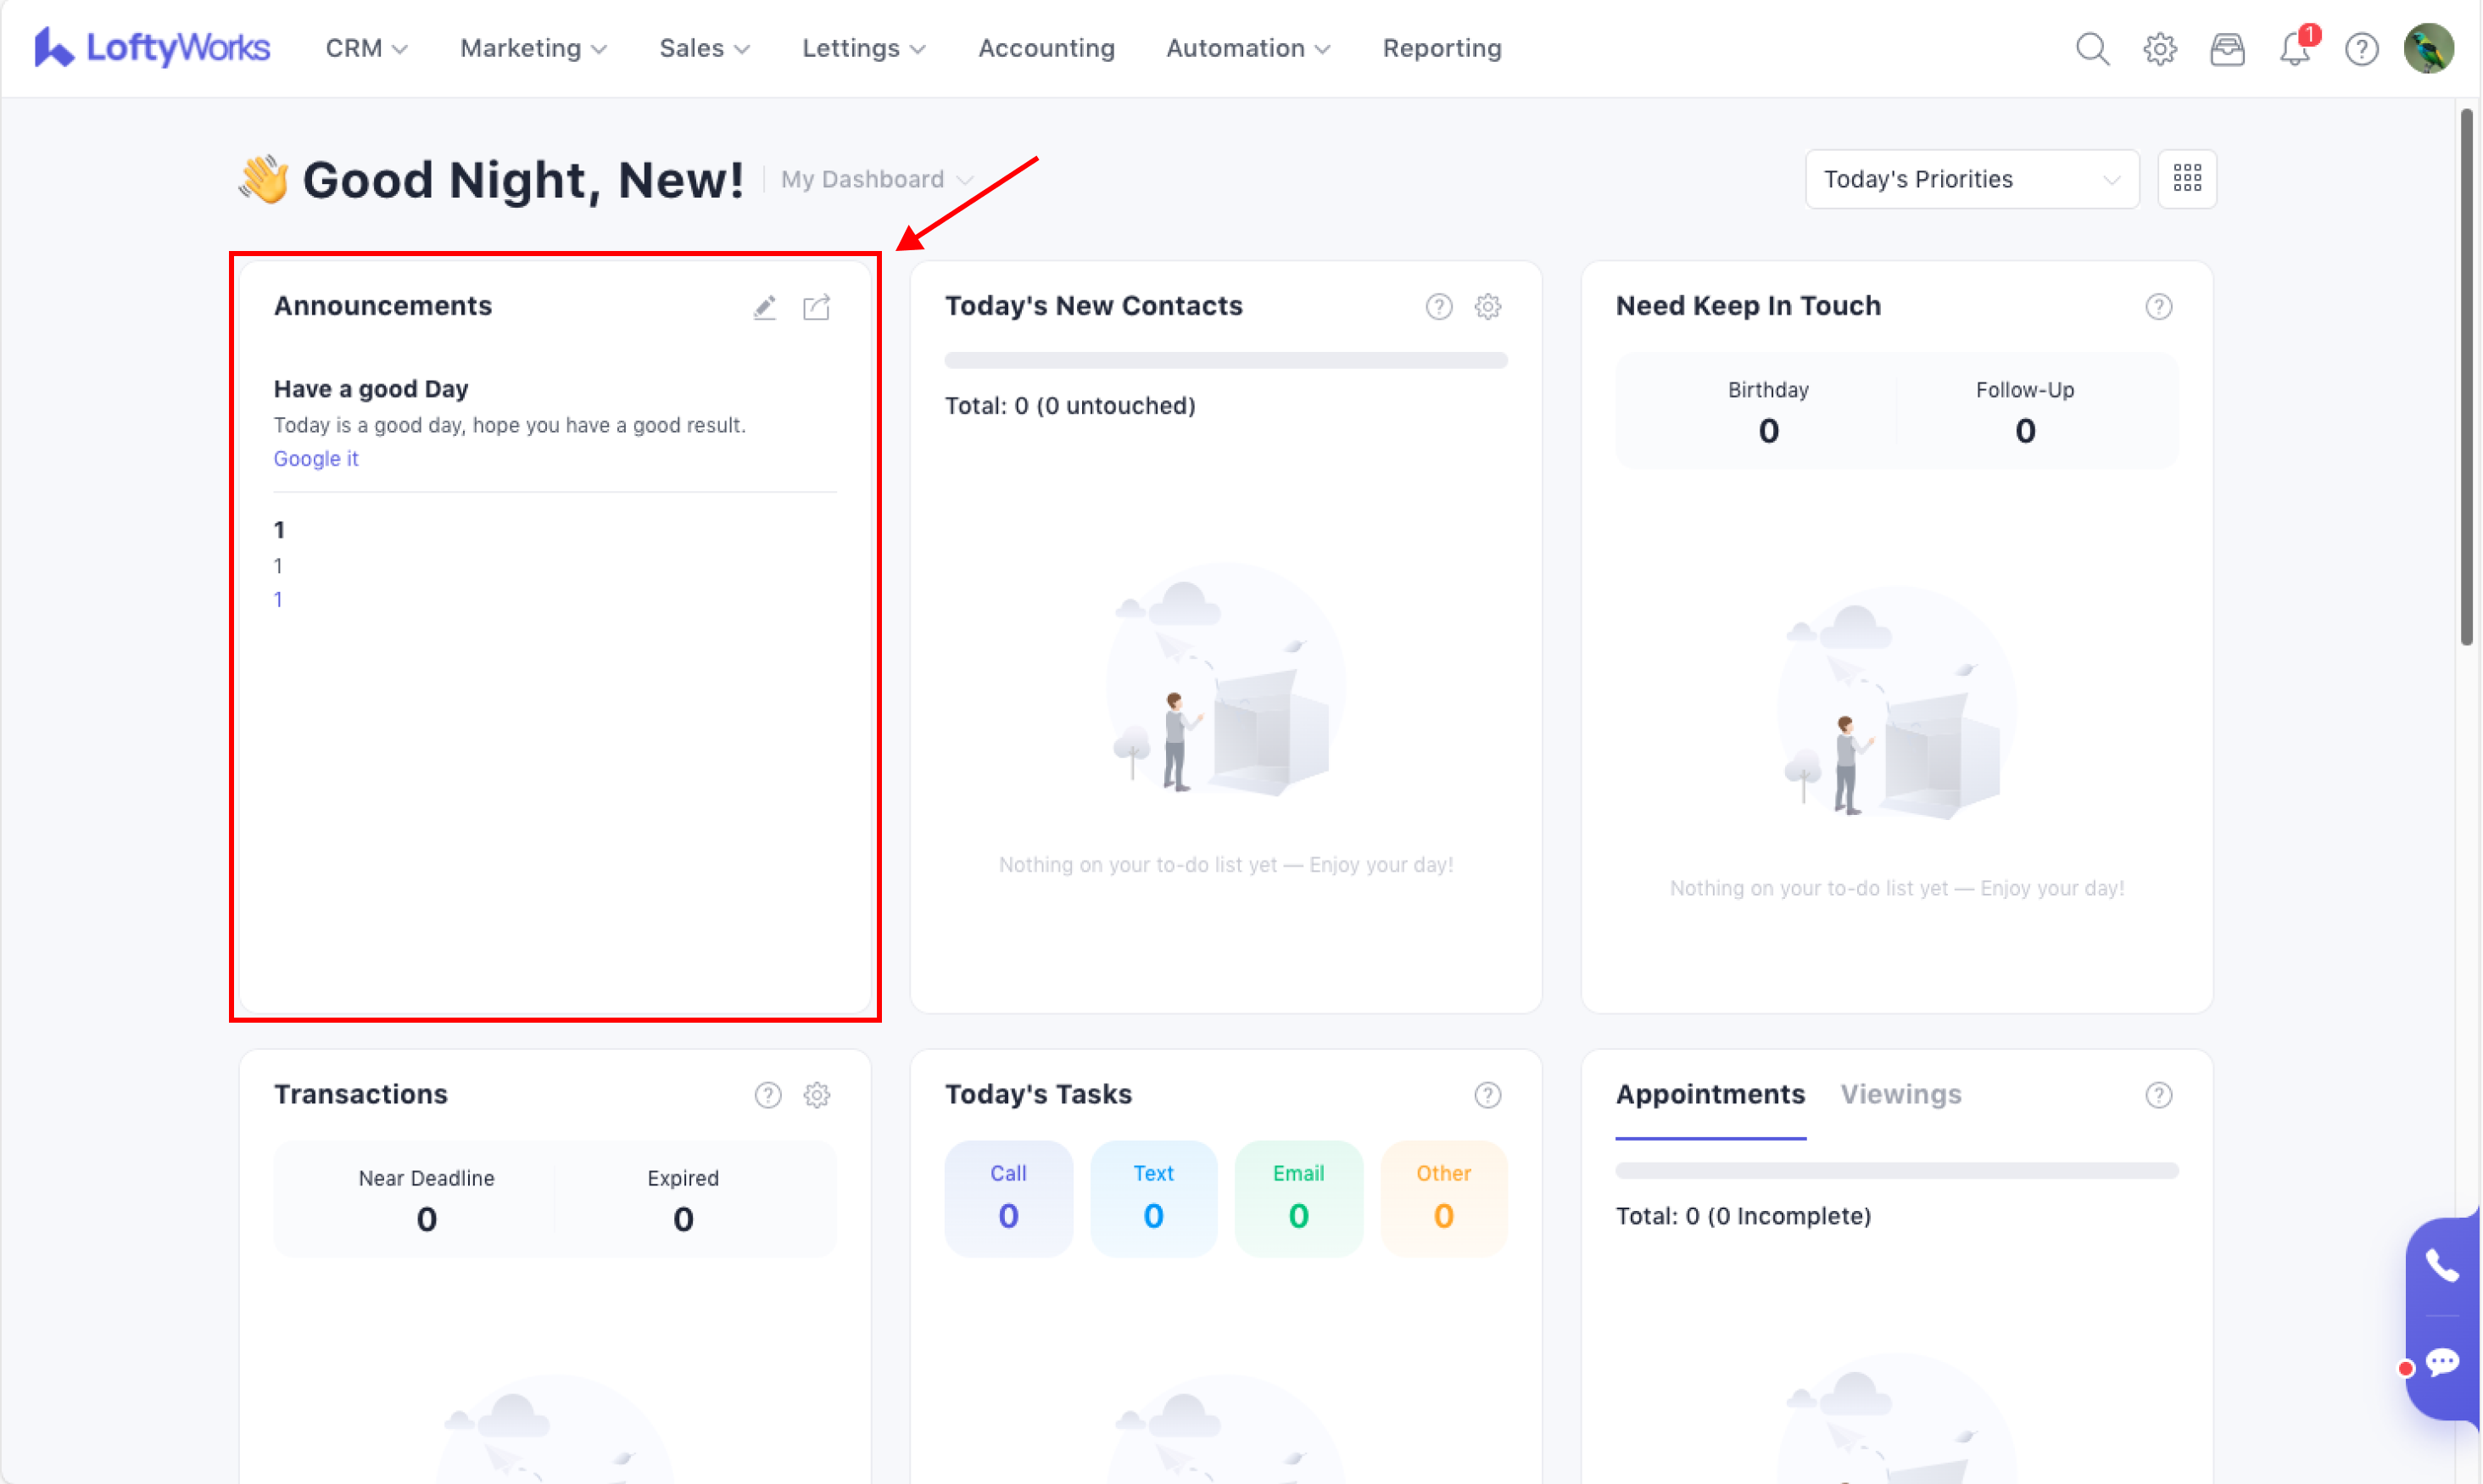
Task: Expand the Today's Priorities dropdown
Action: pos(1971,179)
